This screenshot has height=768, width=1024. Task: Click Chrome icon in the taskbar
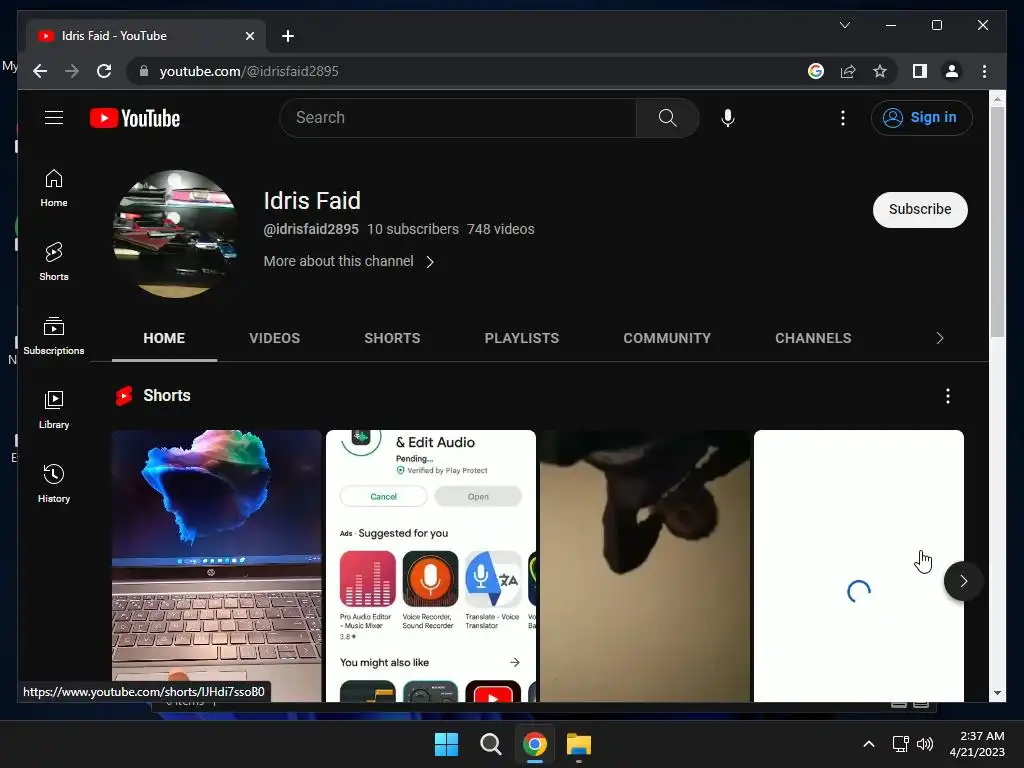(x=534, y=744)
